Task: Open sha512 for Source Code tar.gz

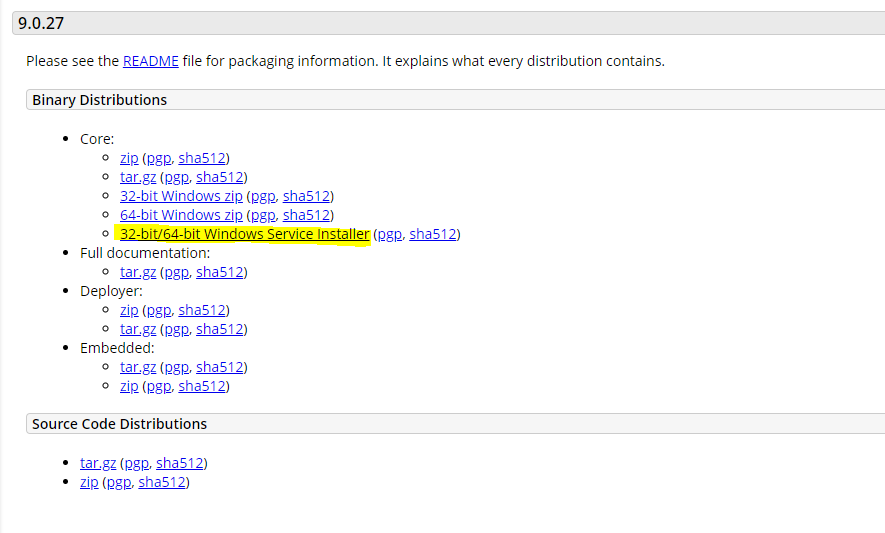Action: tap(179, 463)
